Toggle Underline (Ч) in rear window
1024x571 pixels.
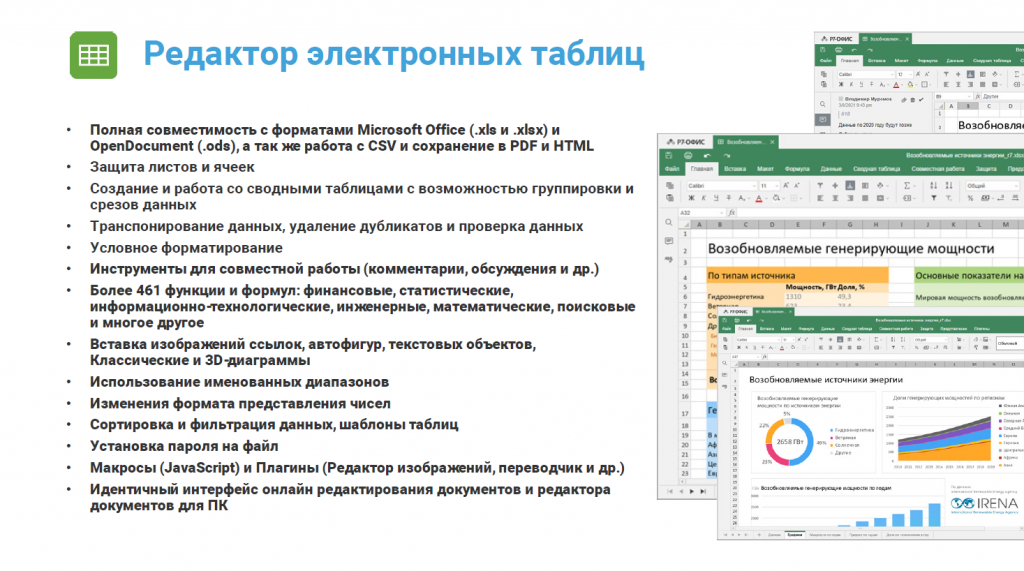tap(861, 84)
